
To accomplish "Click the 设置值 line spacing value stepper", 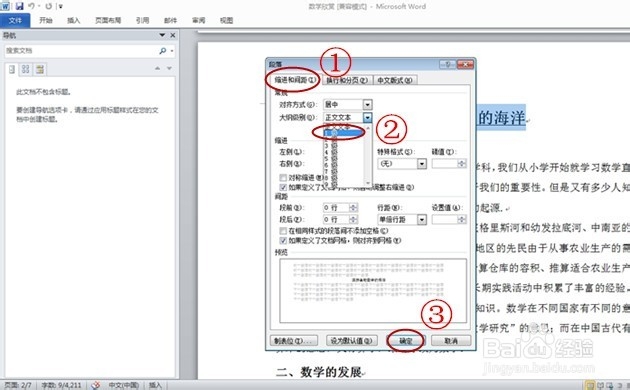I will tap(462, 219).
